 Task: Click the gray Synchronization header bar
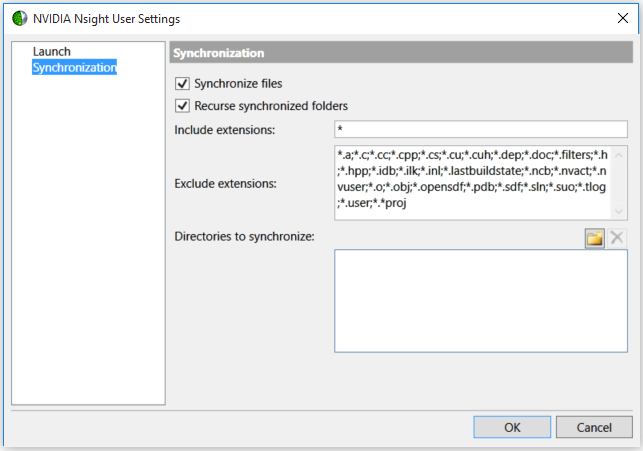(x=401, y=52)
